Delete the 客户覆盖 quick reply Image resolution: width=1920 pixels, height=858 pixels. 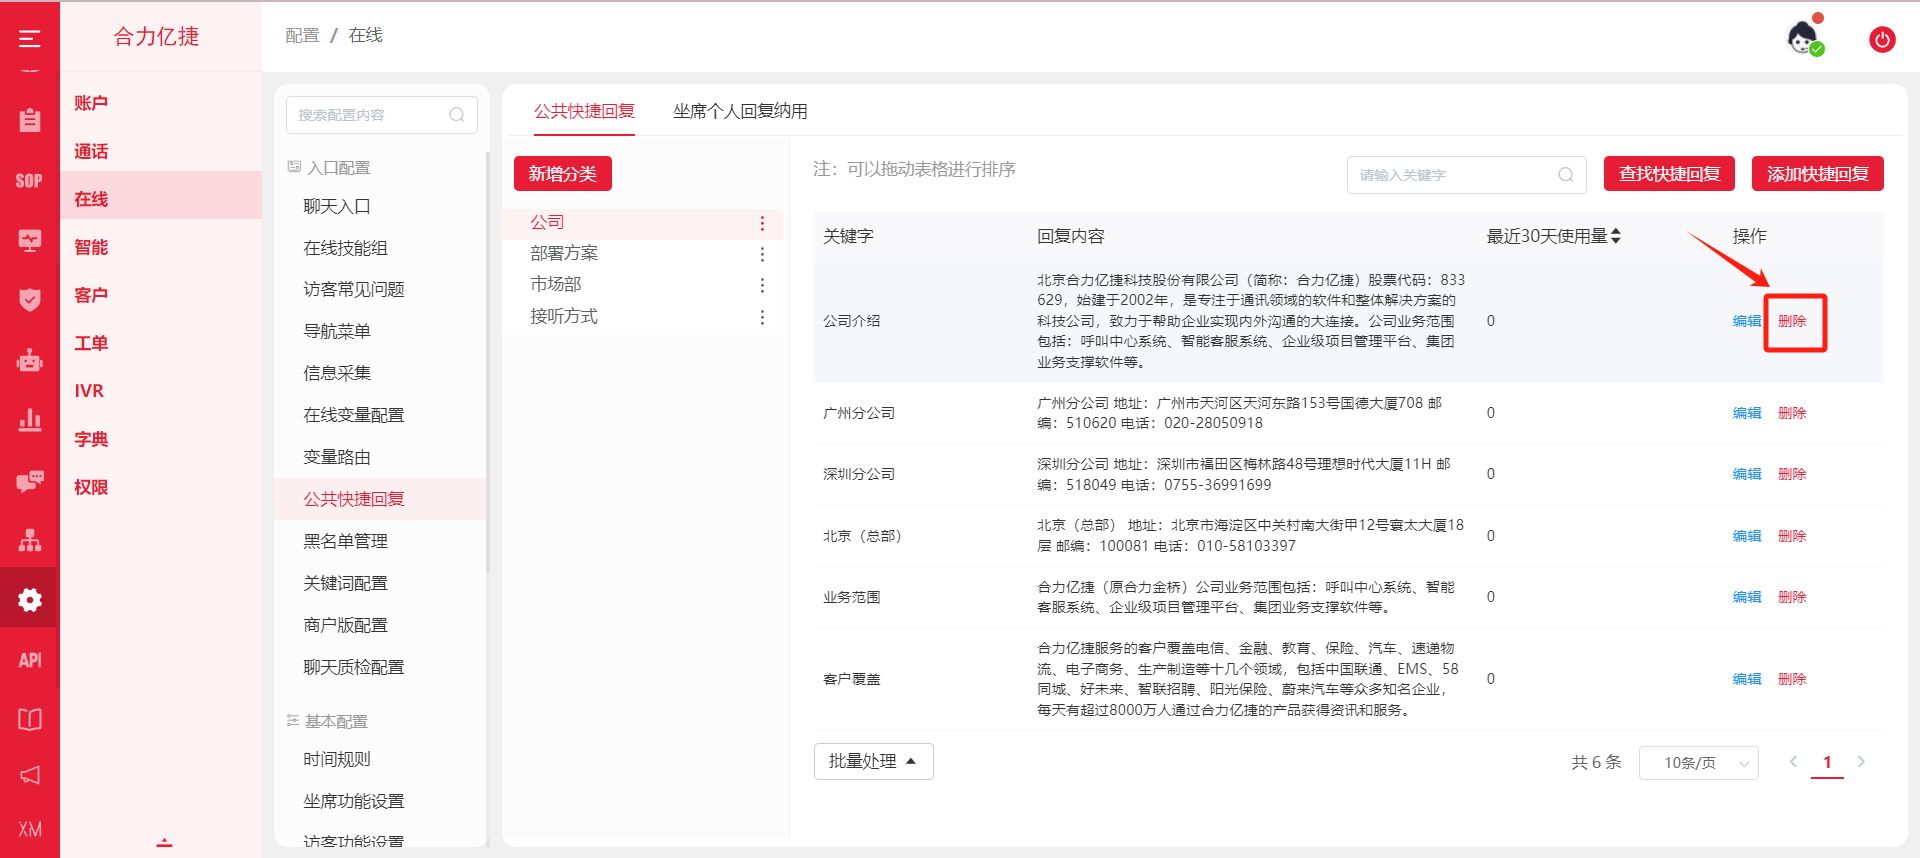pos(1792,679)
